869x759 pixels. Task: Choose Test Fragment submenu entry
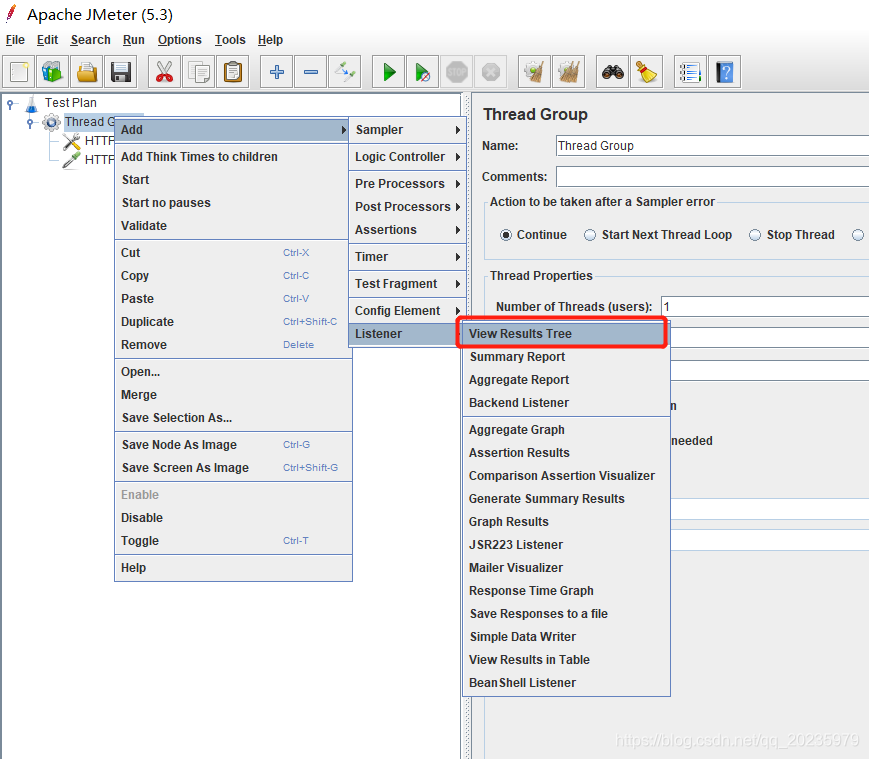pyautogui.click(x=407, y=284)
